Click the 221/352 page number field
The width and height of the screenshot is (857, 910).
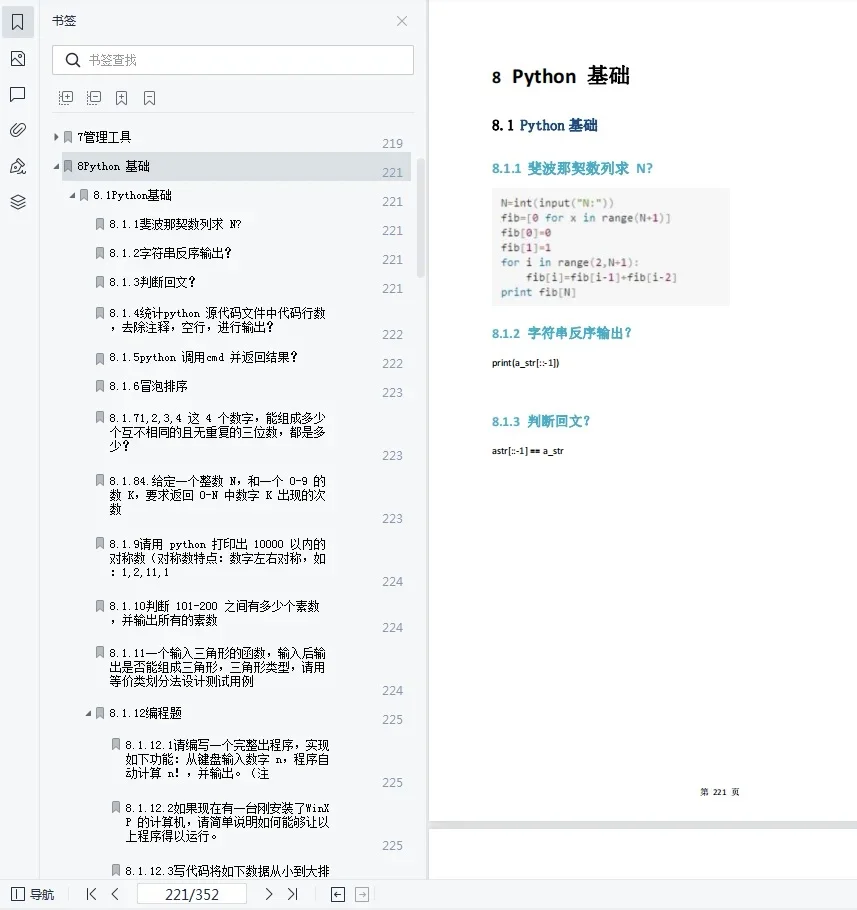pos(193,894)
